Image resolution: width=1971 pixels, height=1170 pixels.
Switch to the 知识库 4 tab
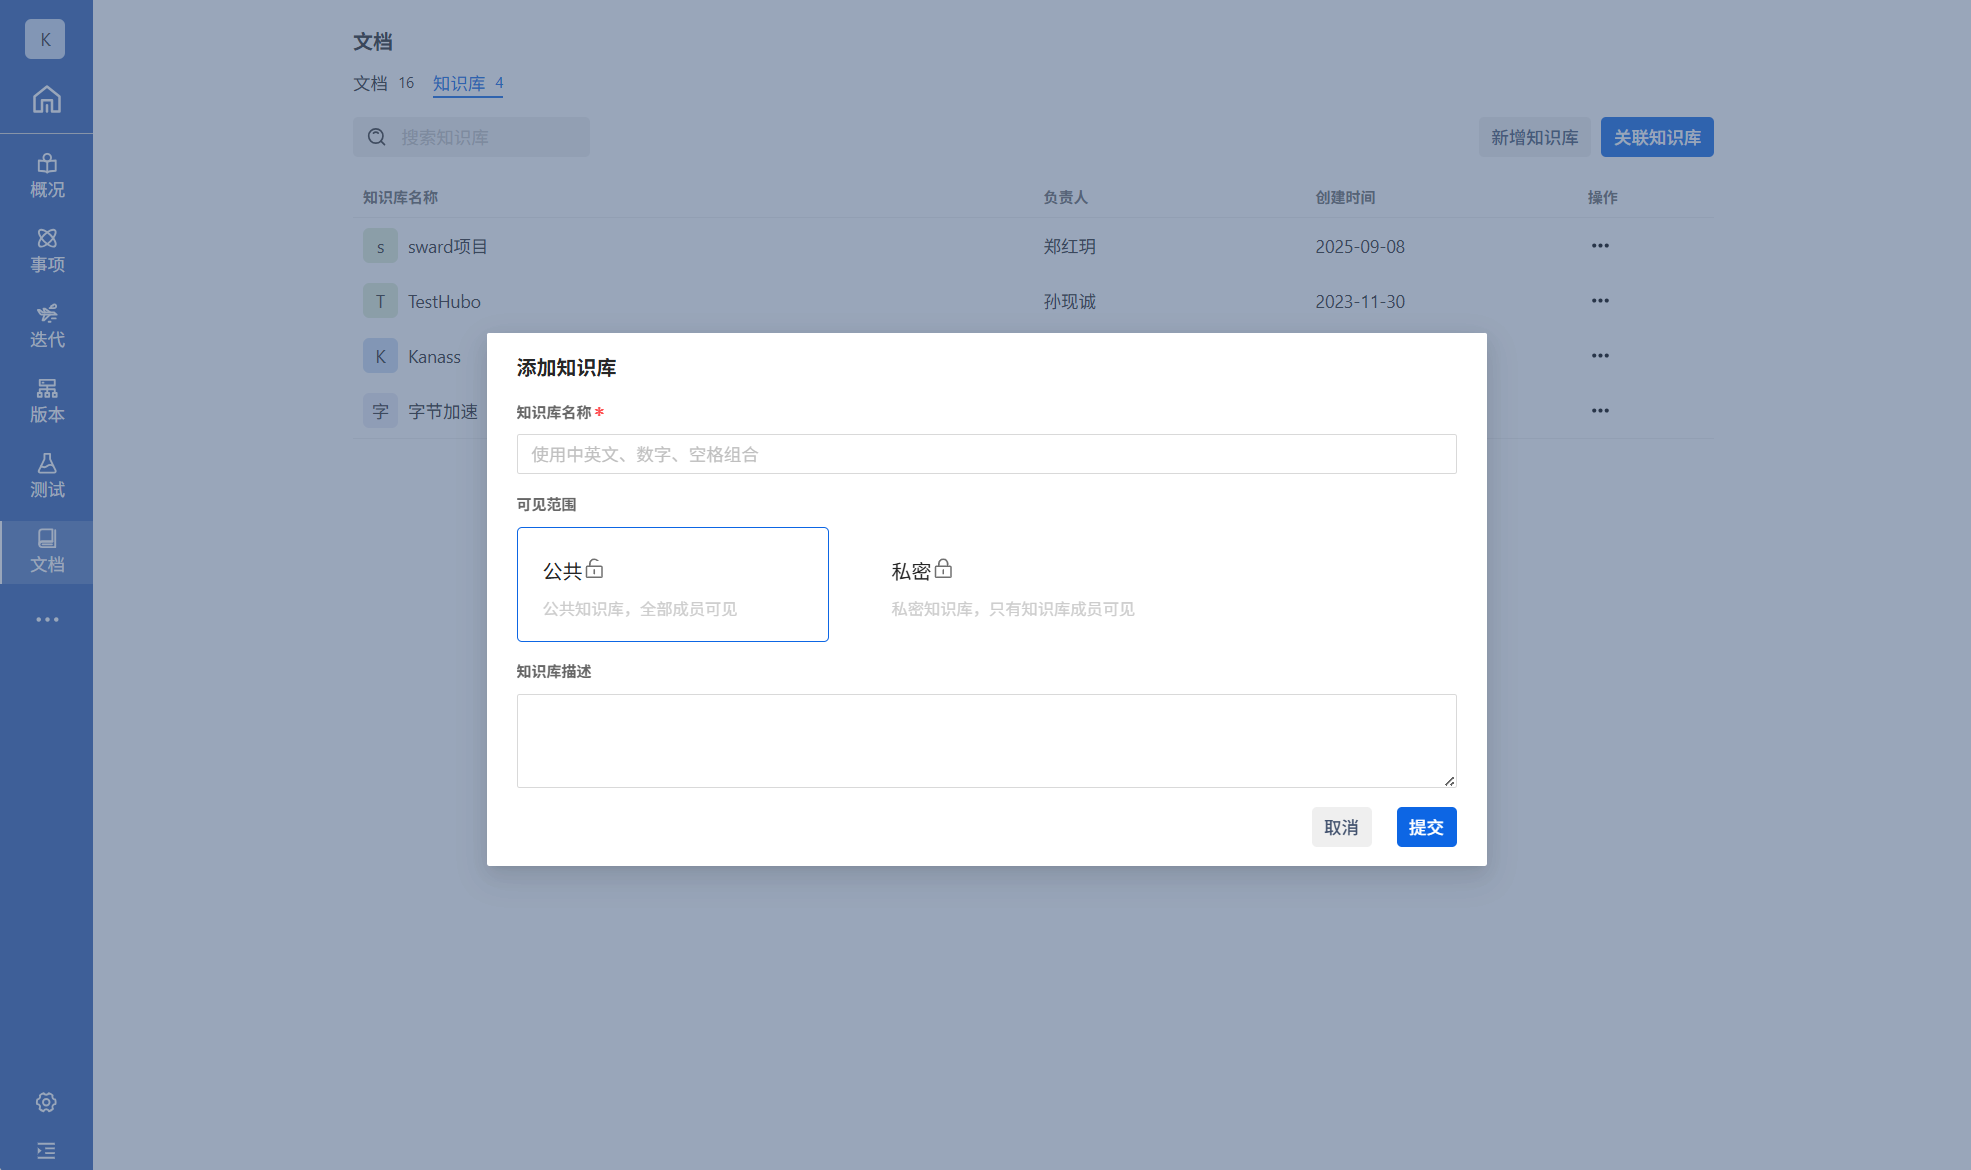[x=467, y=84]
